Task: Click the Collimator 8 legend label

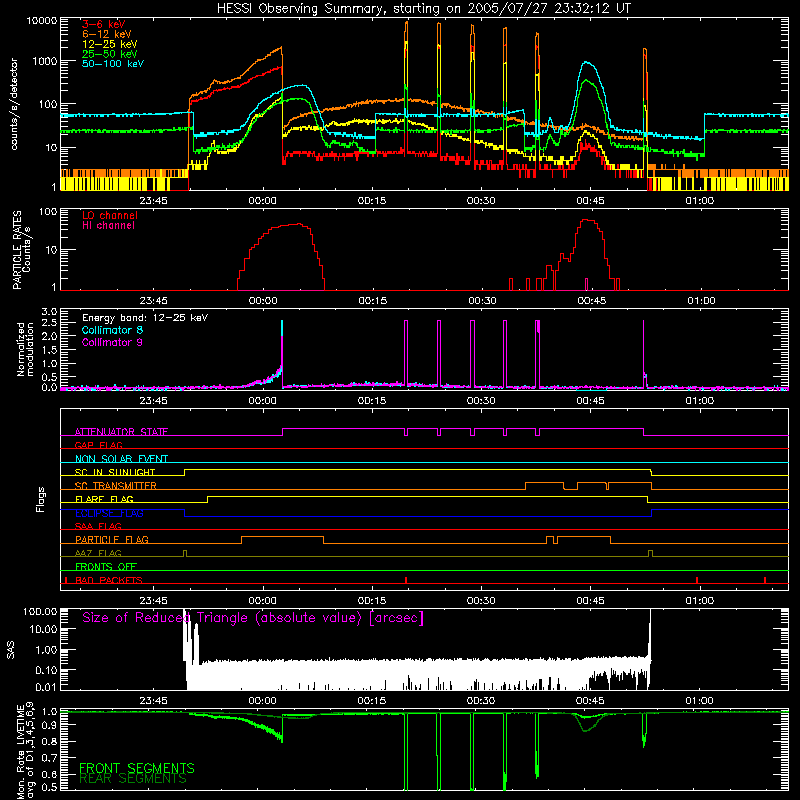Action: point(112,330)
